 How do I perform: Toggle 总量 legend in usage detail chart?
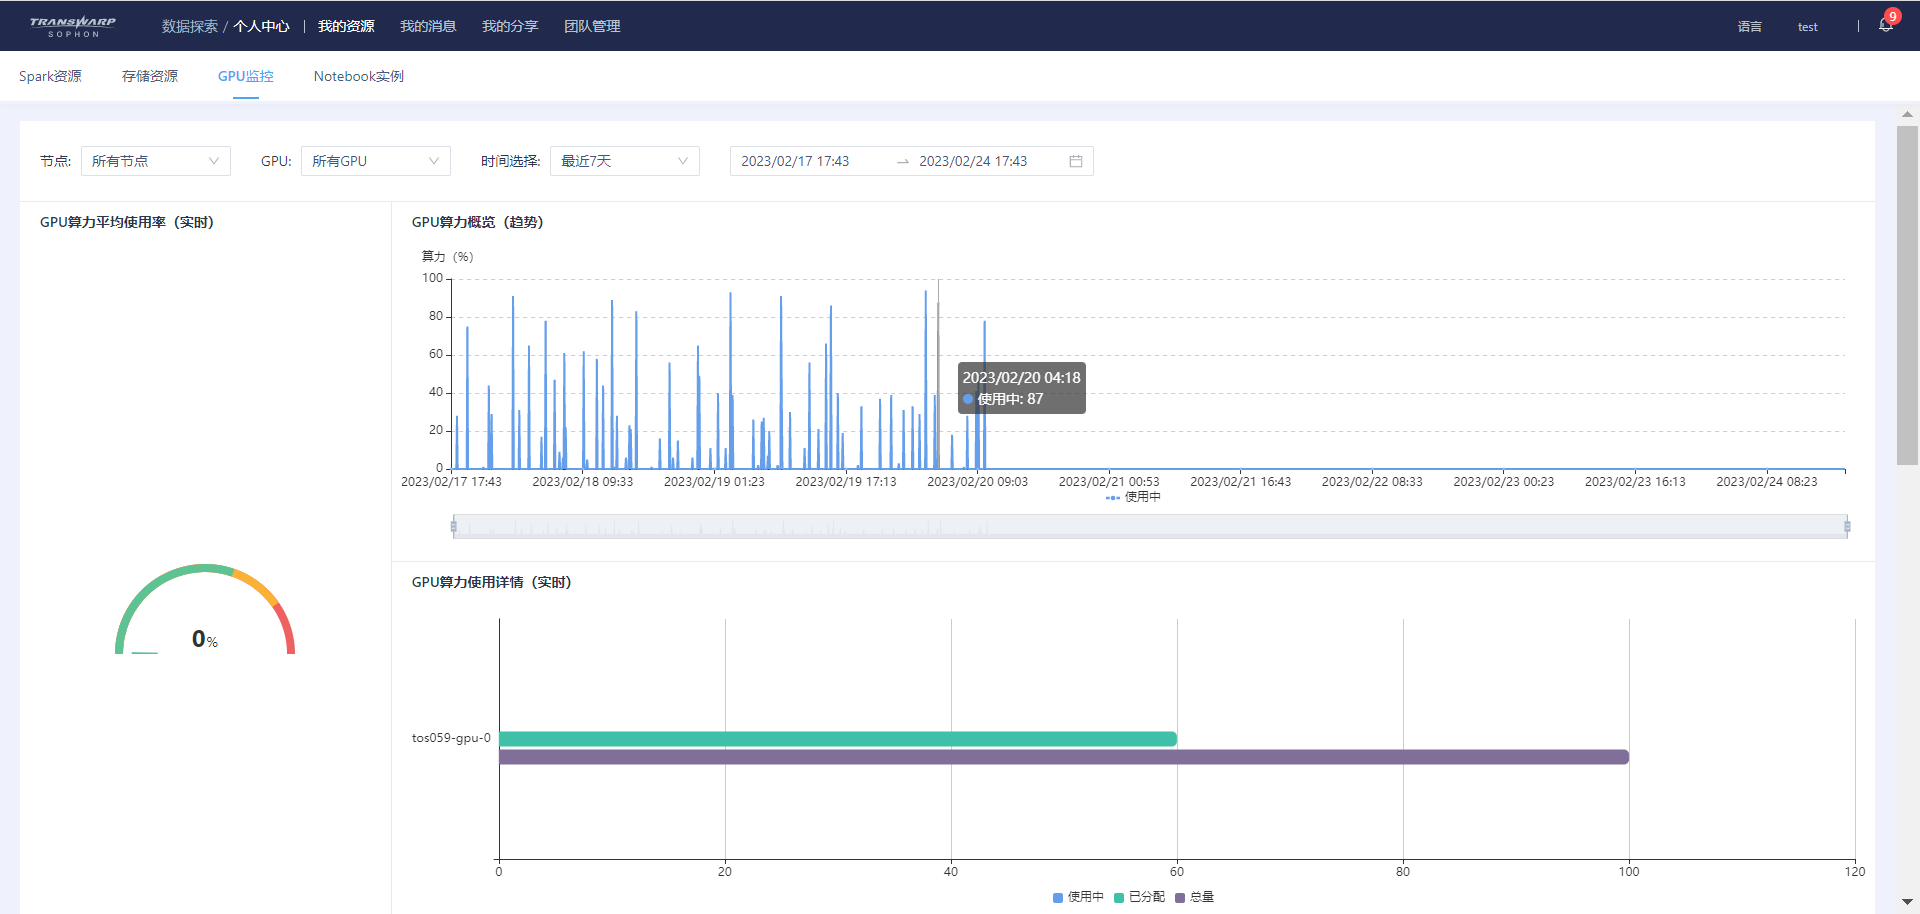(x=1194, y=897)
